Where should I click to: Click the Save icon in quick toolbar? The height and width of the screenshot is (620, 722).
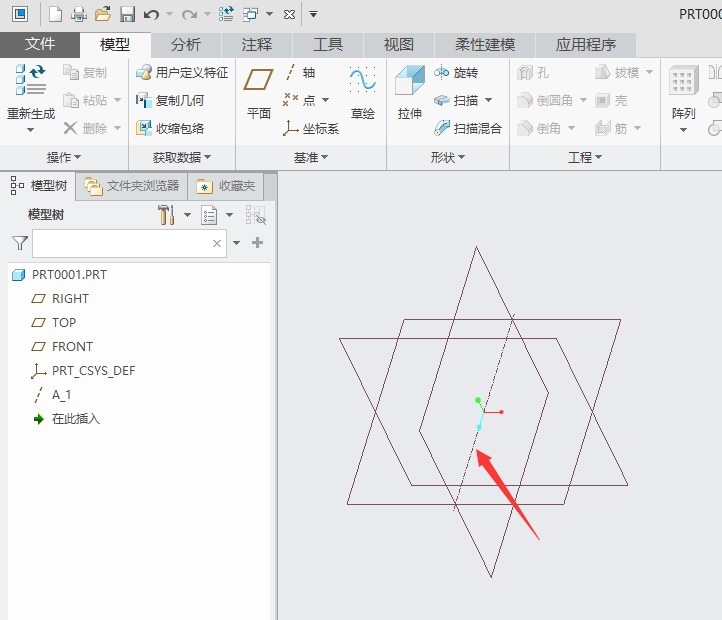(127, 14)
